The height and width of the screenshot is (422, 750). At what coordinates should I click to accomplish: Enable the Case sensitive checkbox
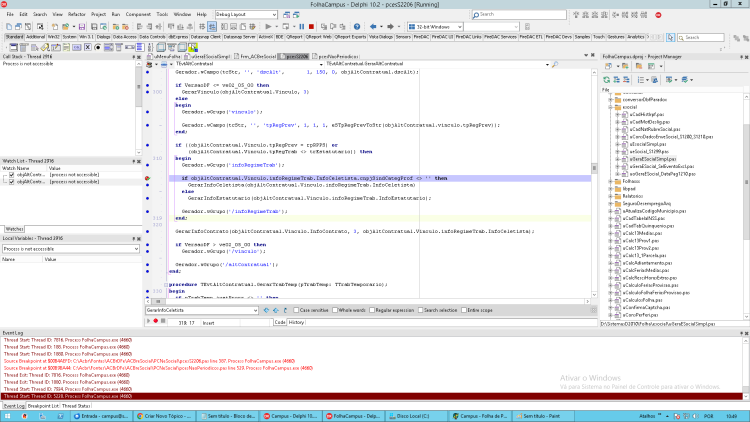point(296,310)
